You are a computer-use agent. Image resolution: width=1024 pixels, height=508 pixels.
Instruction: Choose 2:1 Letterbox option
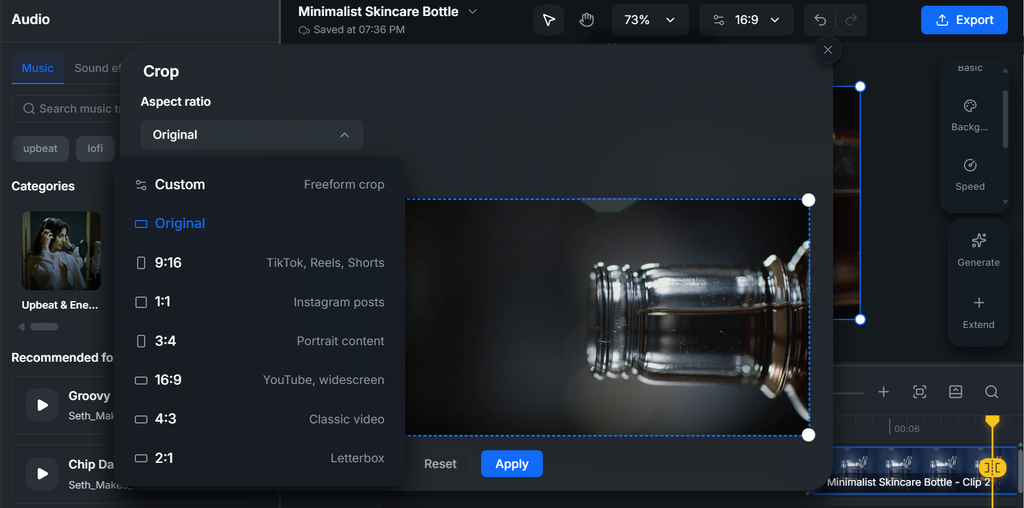[259, 458]
